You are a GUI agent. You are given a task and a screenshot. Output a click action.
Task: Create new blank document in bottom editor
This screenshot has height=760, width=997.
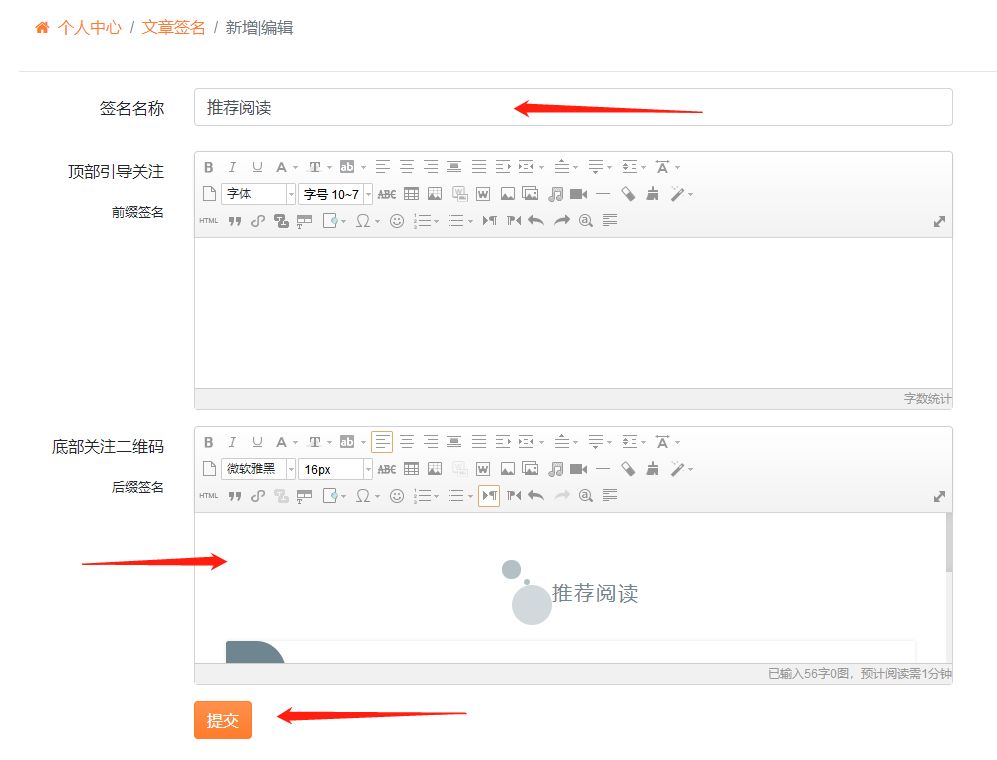click(x=209, y=469)
